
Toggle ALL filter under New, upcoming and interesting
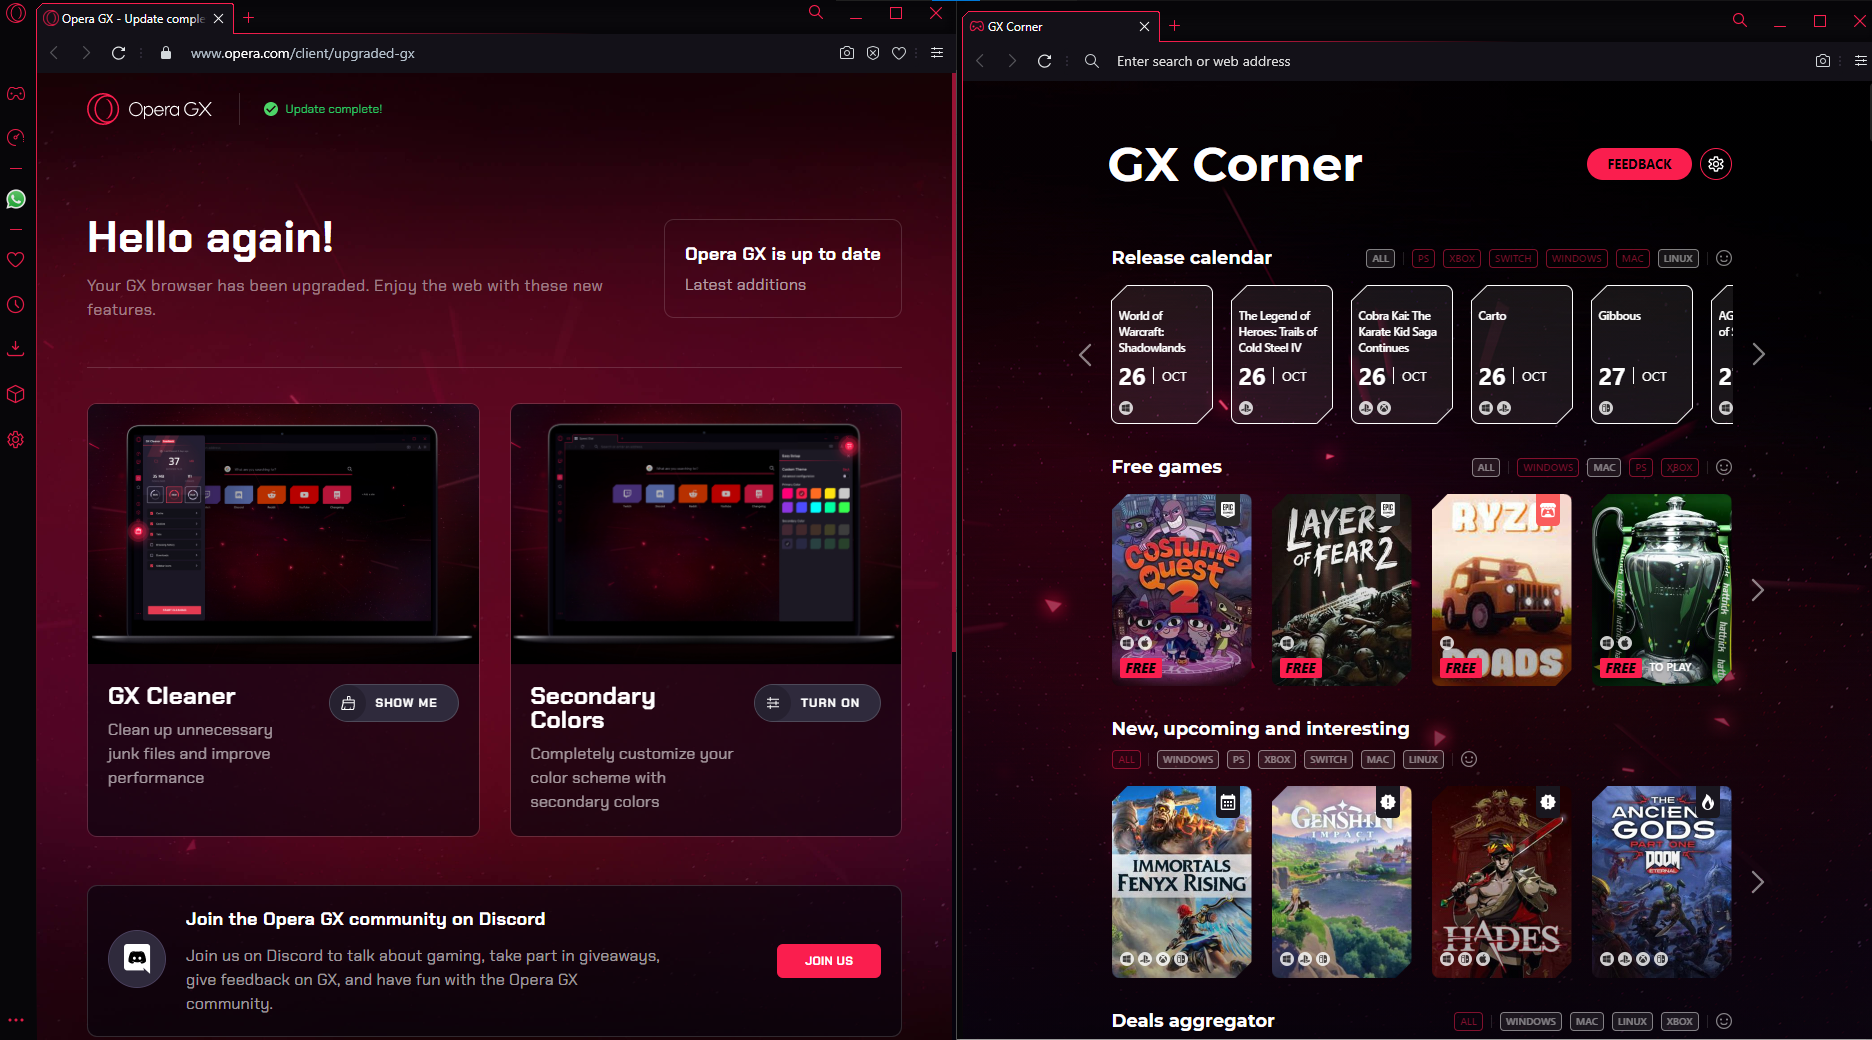[x=1126, y=759]
